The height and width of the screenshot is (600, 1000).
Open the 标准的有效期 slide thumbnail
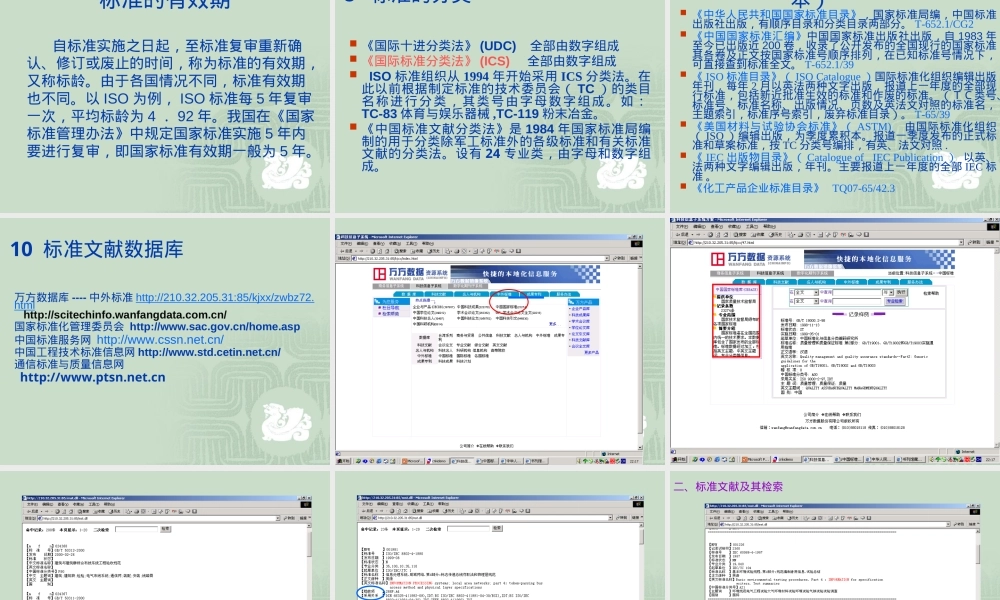[x=165, y=105]
